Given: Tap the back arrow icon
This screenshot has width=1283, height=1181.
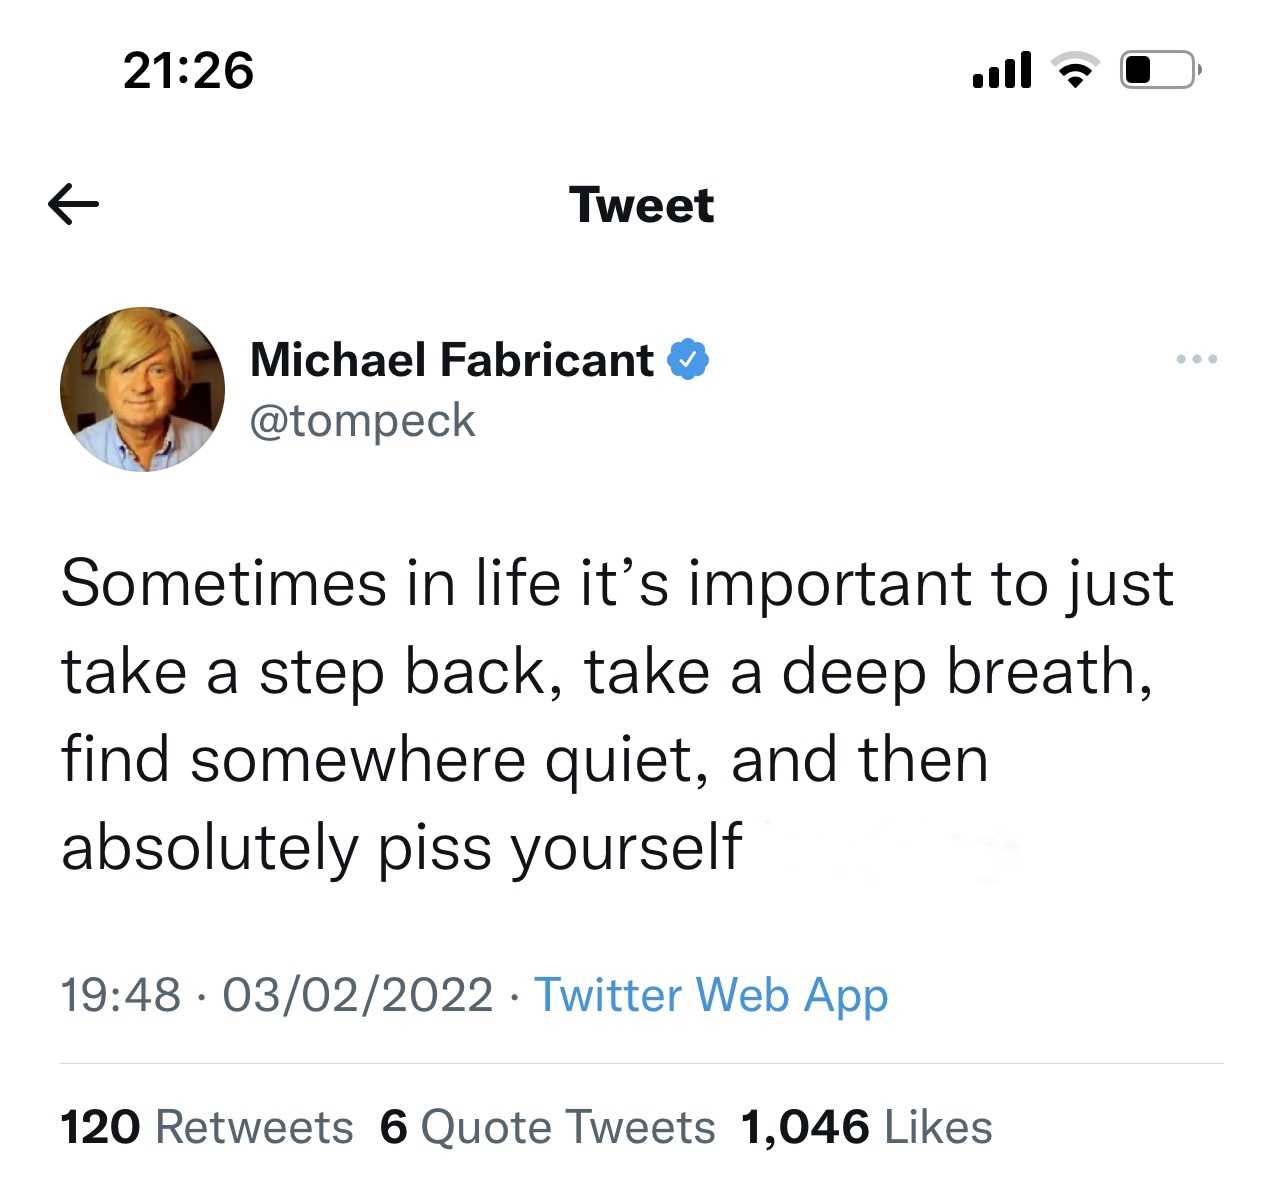Looking at the screenshot, I should 73,205.
